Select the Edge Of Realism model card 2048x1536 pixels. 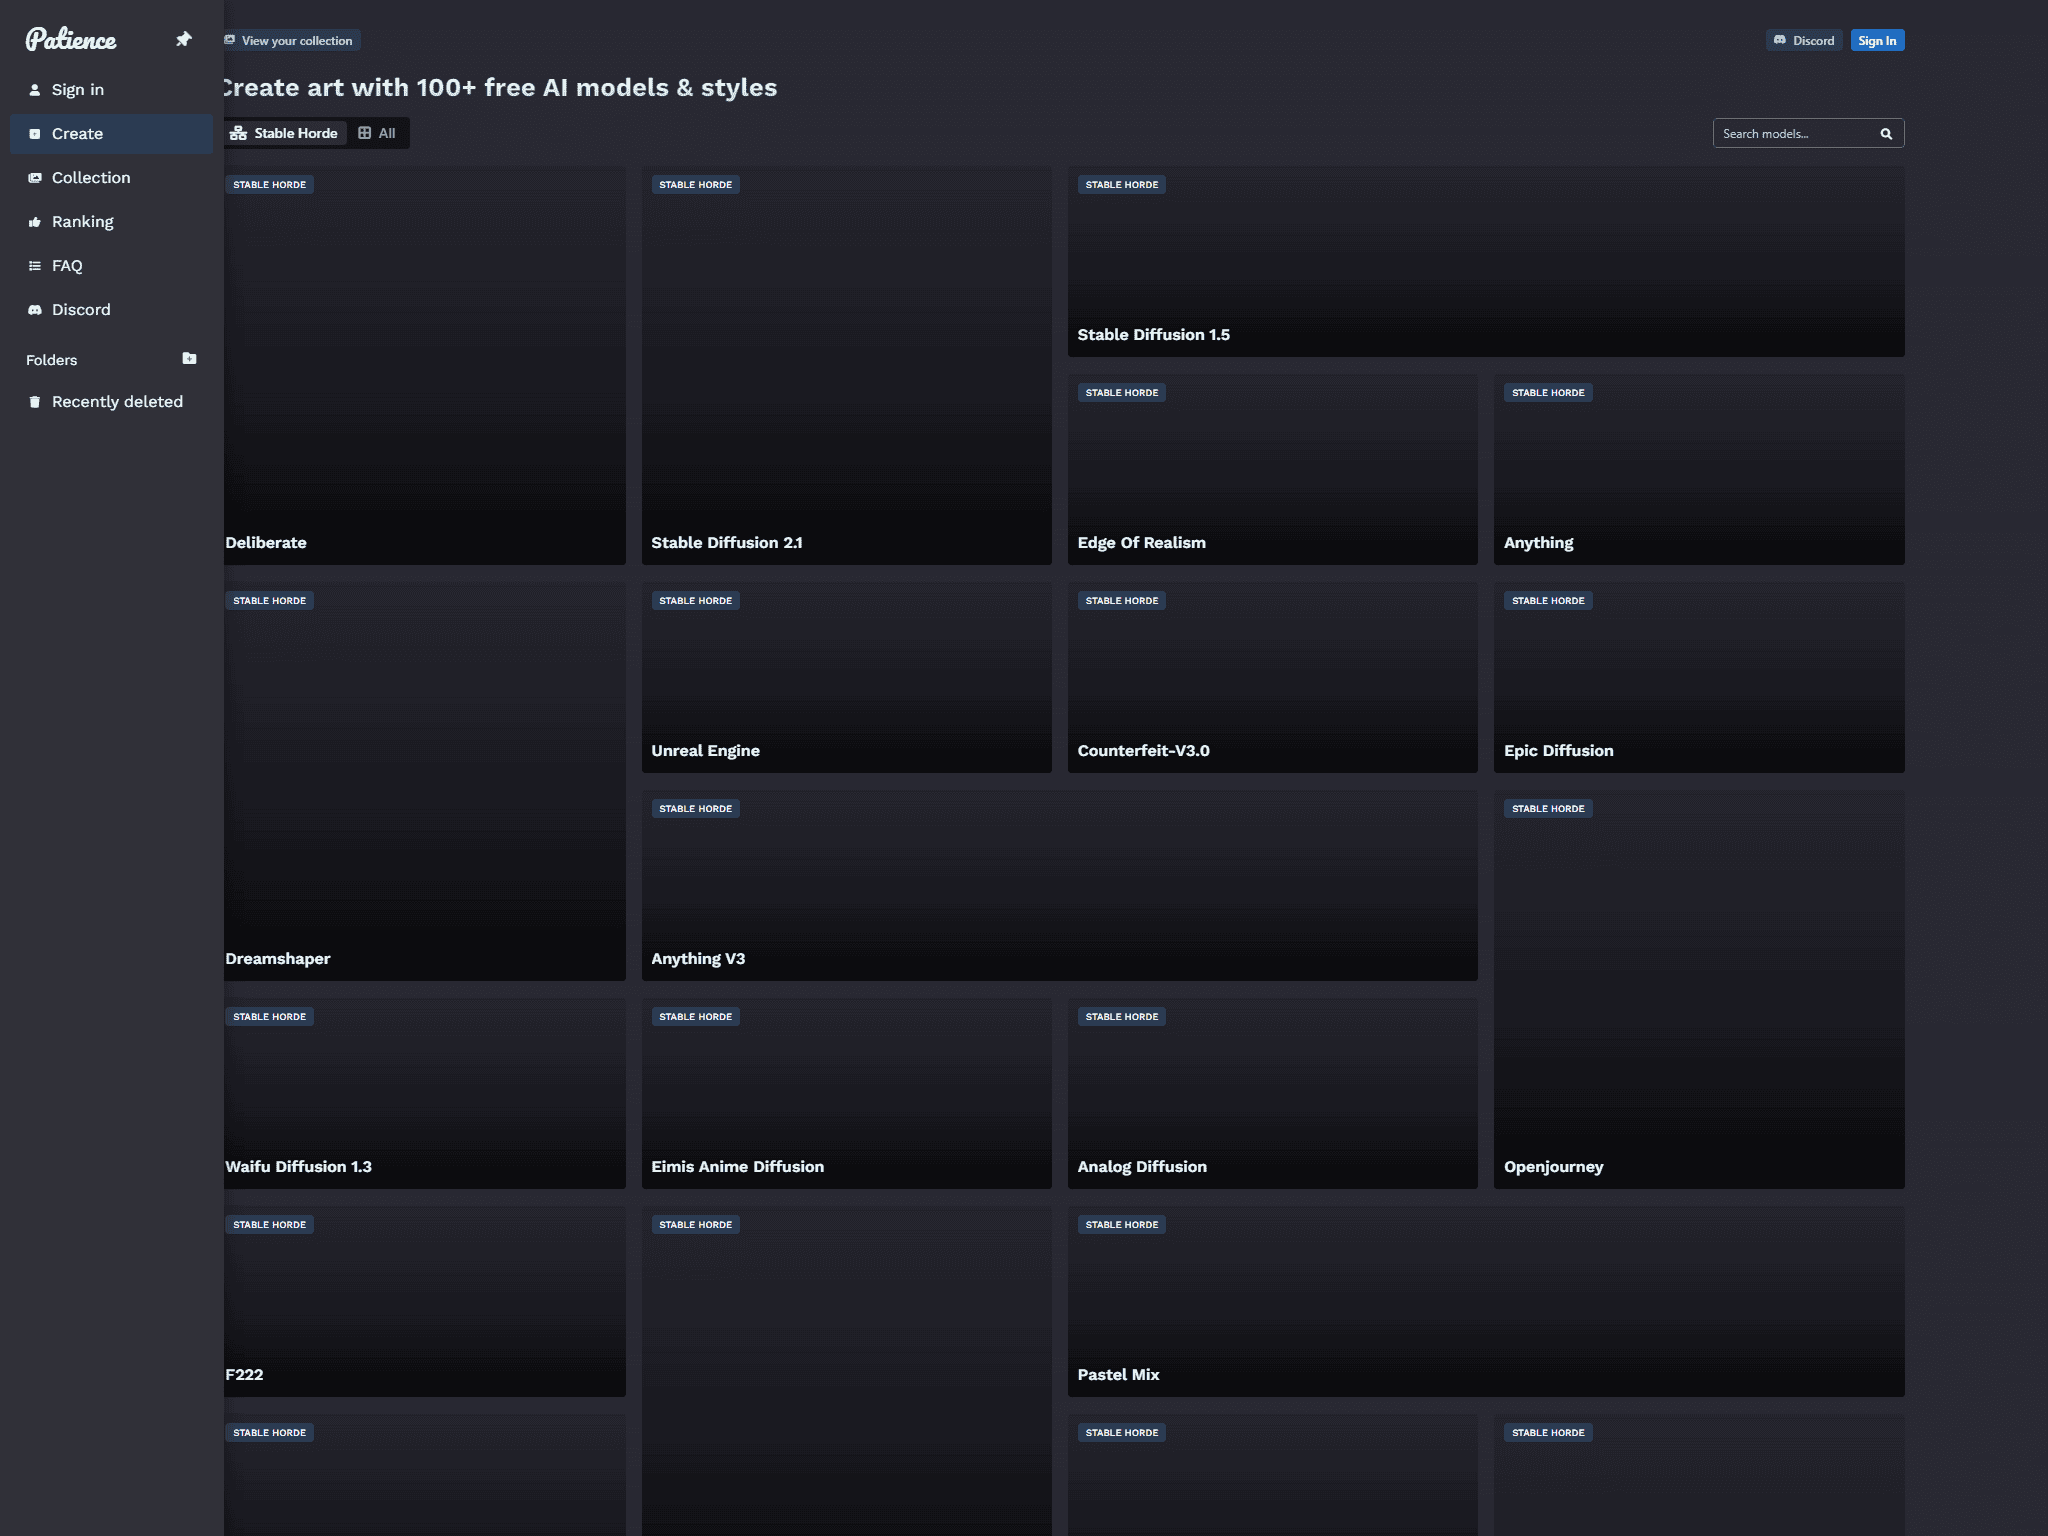click(1272, 469)
